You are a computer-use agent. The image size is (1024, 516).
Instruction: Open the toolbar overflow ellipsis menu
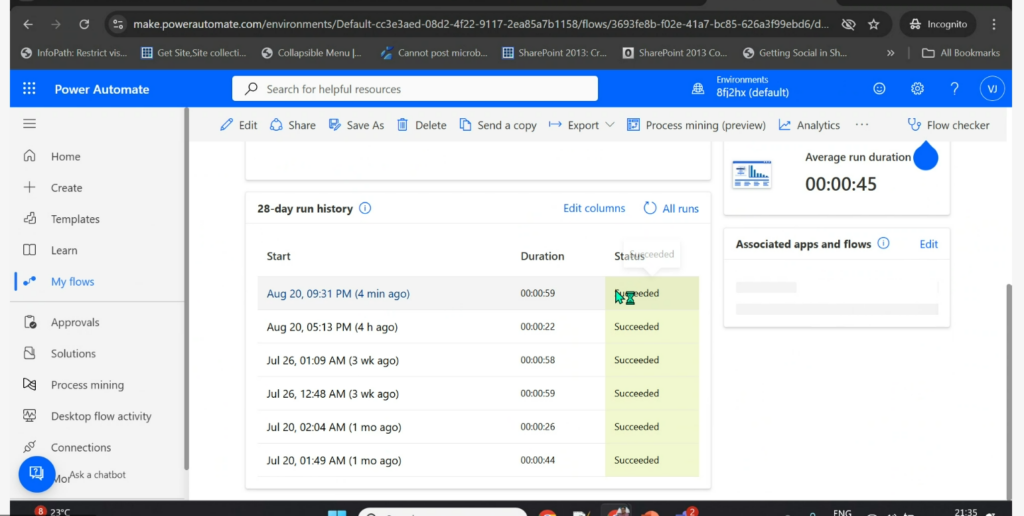(862, 125)
